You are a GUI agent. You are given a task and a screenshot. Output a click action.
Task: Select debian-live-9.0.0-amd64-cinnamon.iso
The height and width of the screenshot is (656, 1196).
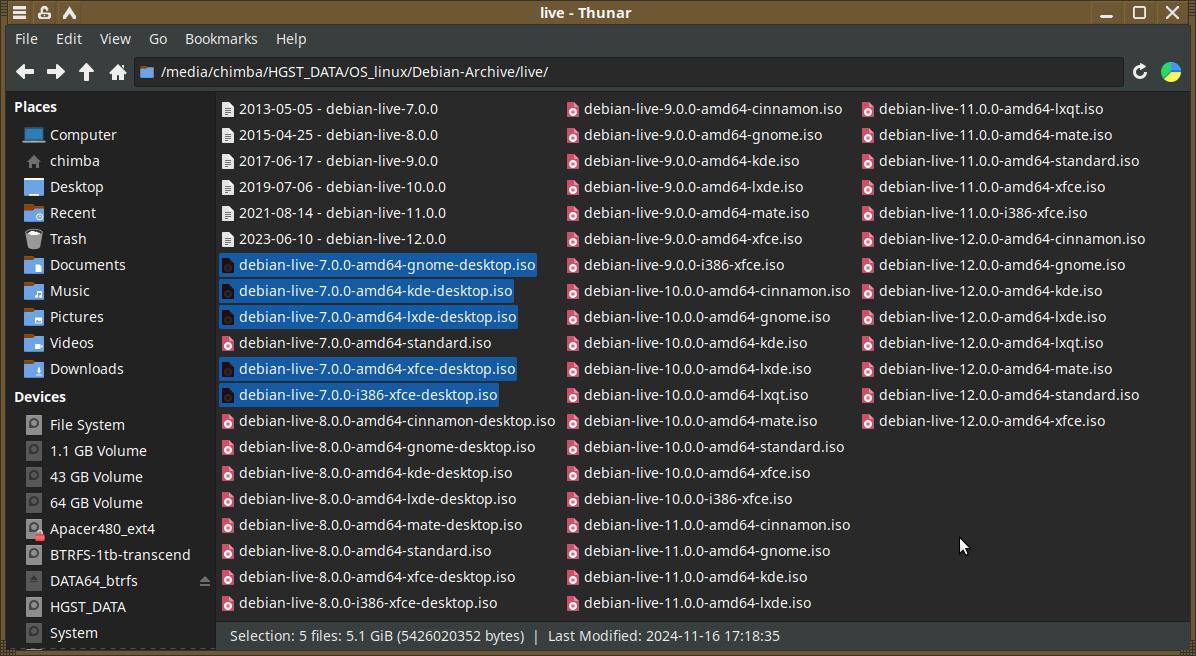(704, 109)
